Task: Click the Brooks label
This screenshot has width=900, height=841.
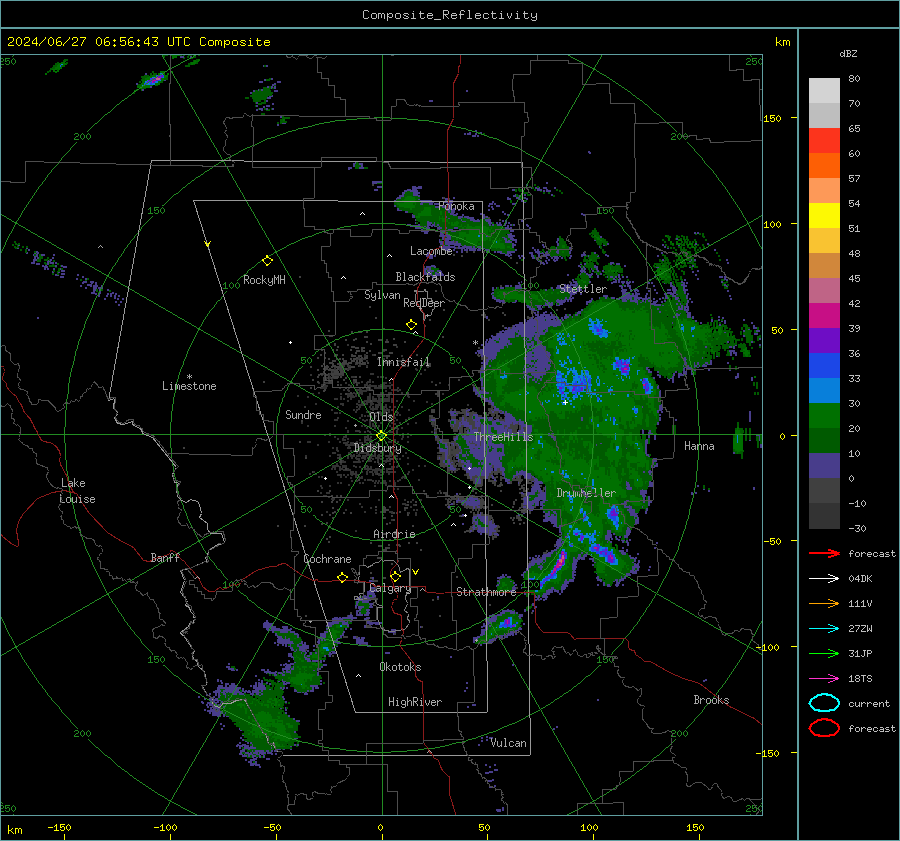Action: click(x=711, y=700)
